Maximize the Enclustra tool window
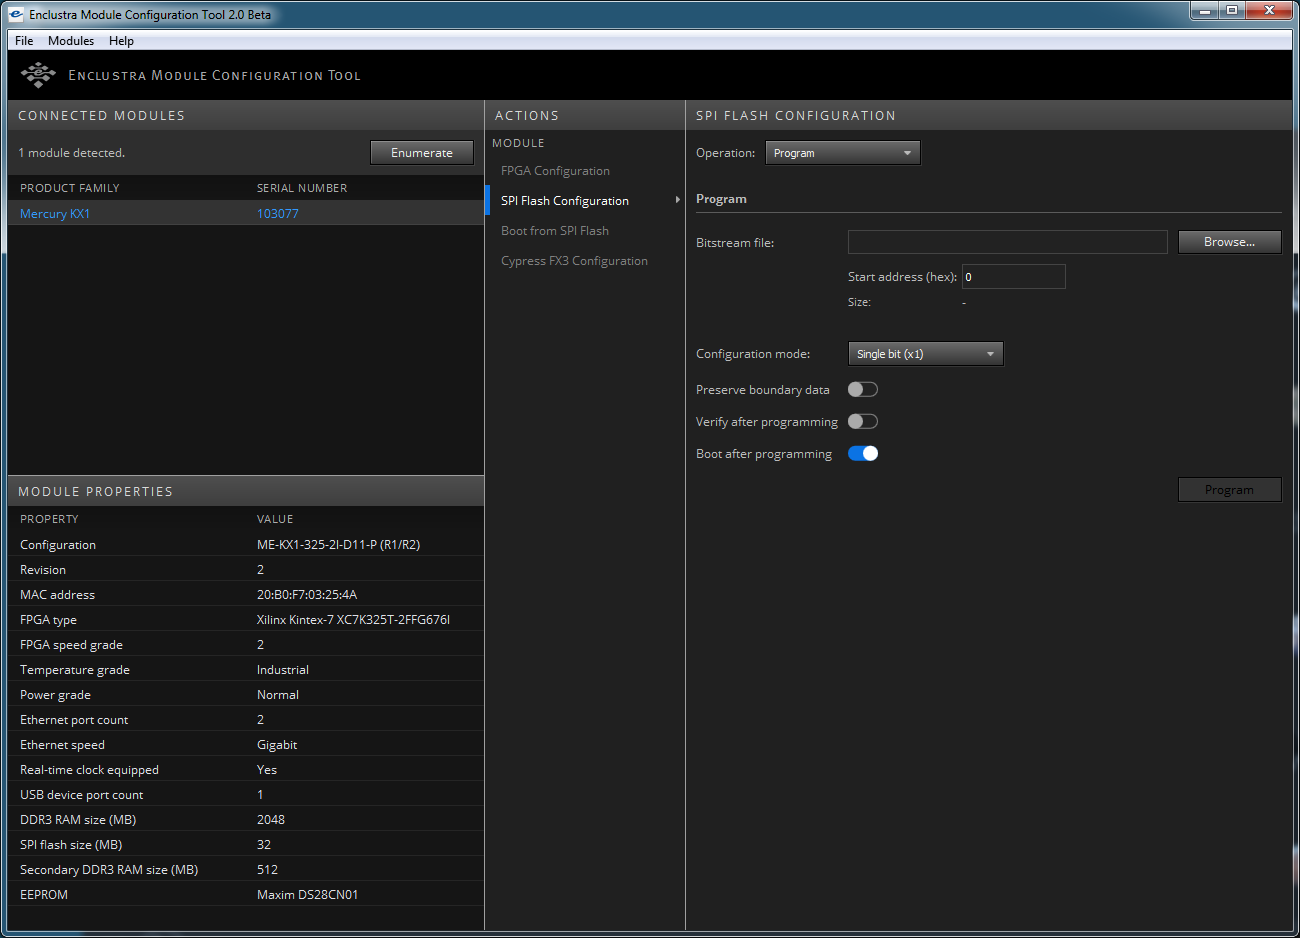1300x938 pixels. tap(1232, 11)
